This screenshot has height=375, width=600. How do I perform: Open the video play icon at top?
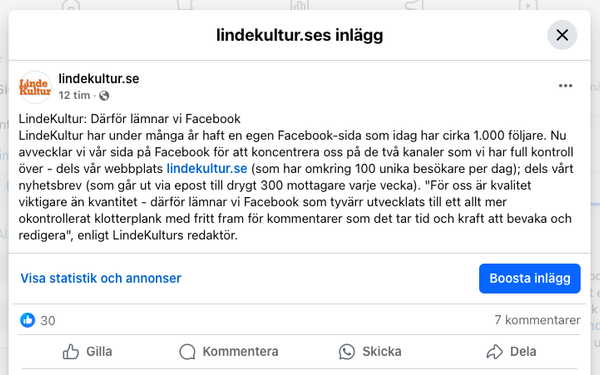[528, 5]
